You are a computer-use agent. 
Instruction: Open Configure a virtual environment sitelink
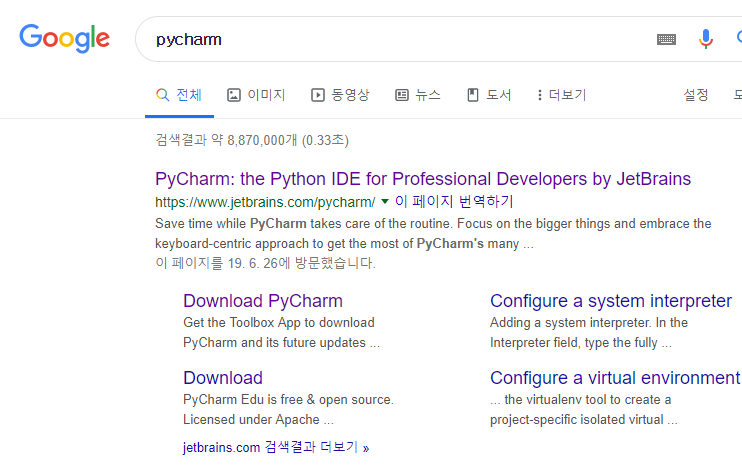click(615, 378)
